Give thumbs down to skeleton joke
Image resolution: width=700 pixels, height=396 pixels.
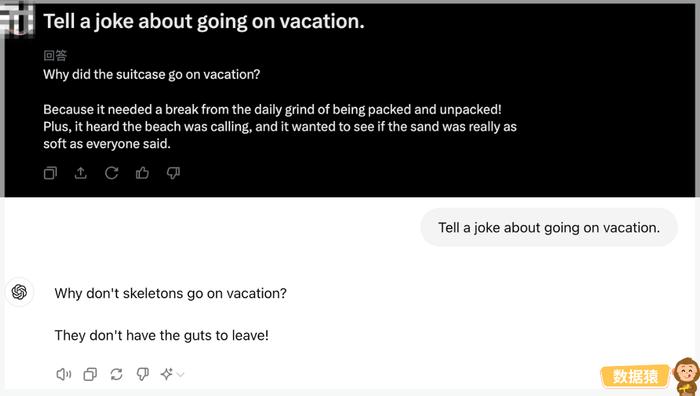coord(143,374)
